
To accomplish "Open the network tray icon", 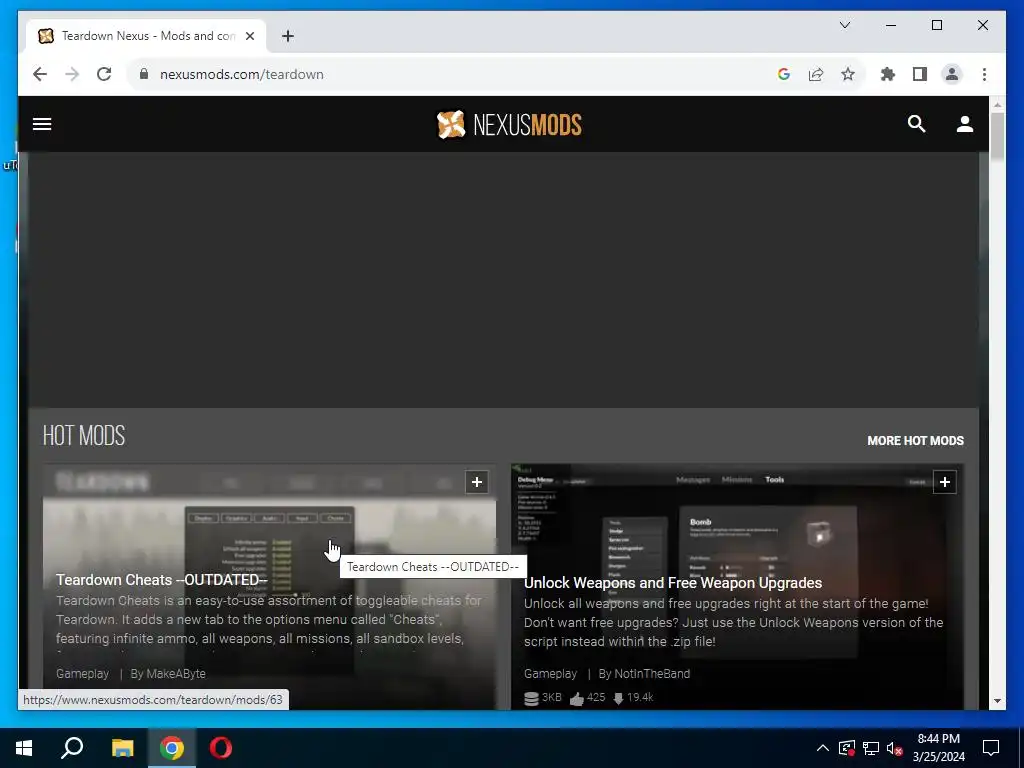I will coord(871,748).
